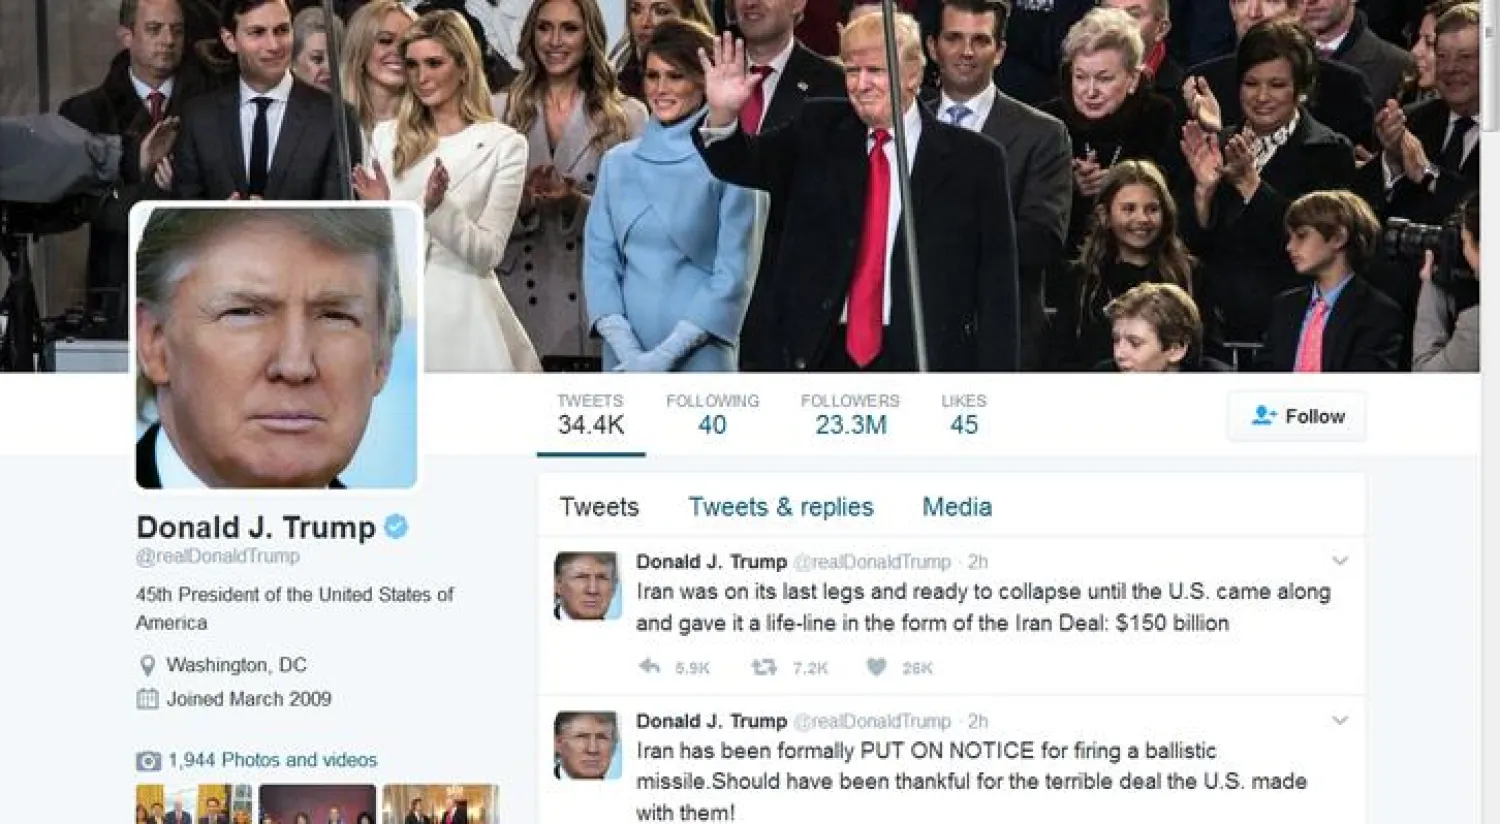This screenshot has width=1500, height=824.
Task: Expand the options chevron on the second tweet
Action: tap(1340, 720)
